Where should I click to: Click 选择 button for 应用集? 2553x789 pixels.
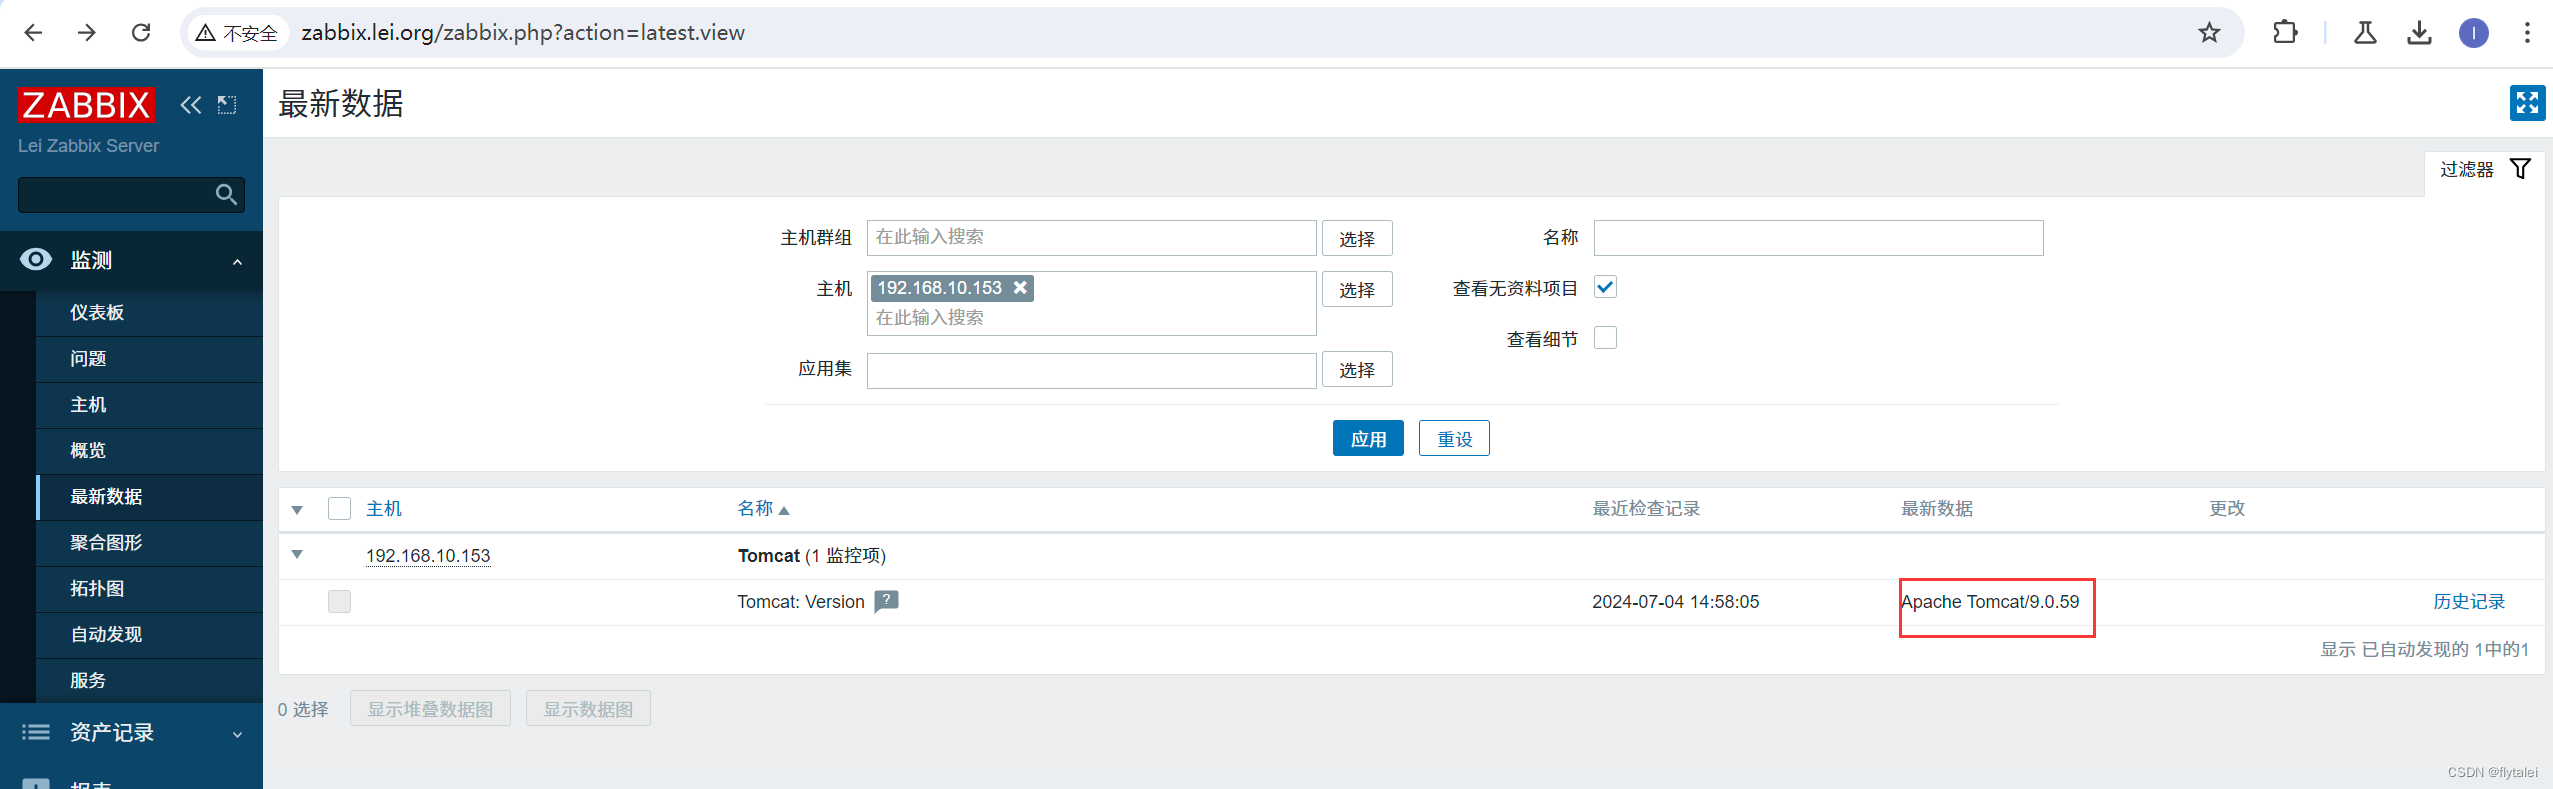coord(1357,370)
